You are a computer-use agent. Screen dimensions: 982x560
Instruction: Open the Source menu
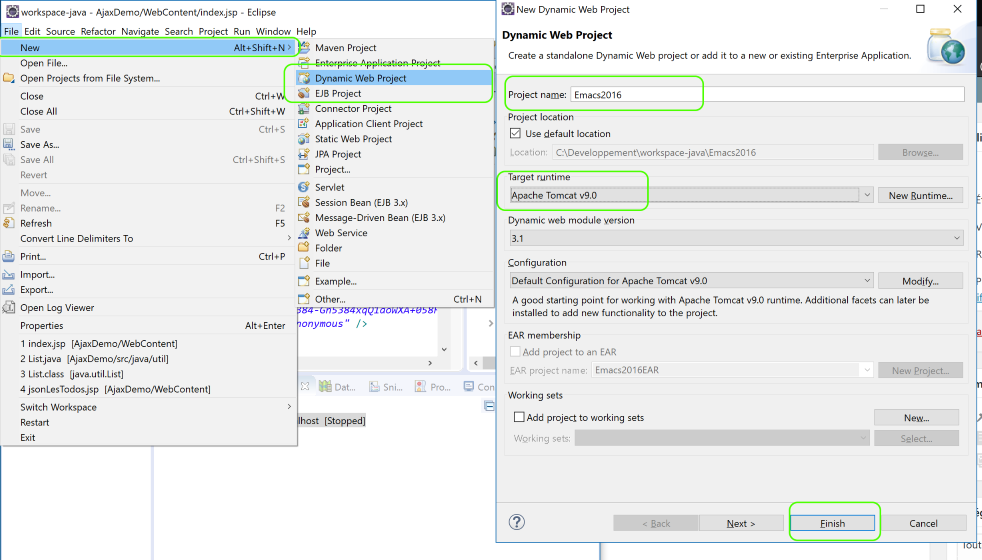click(60, 31)
